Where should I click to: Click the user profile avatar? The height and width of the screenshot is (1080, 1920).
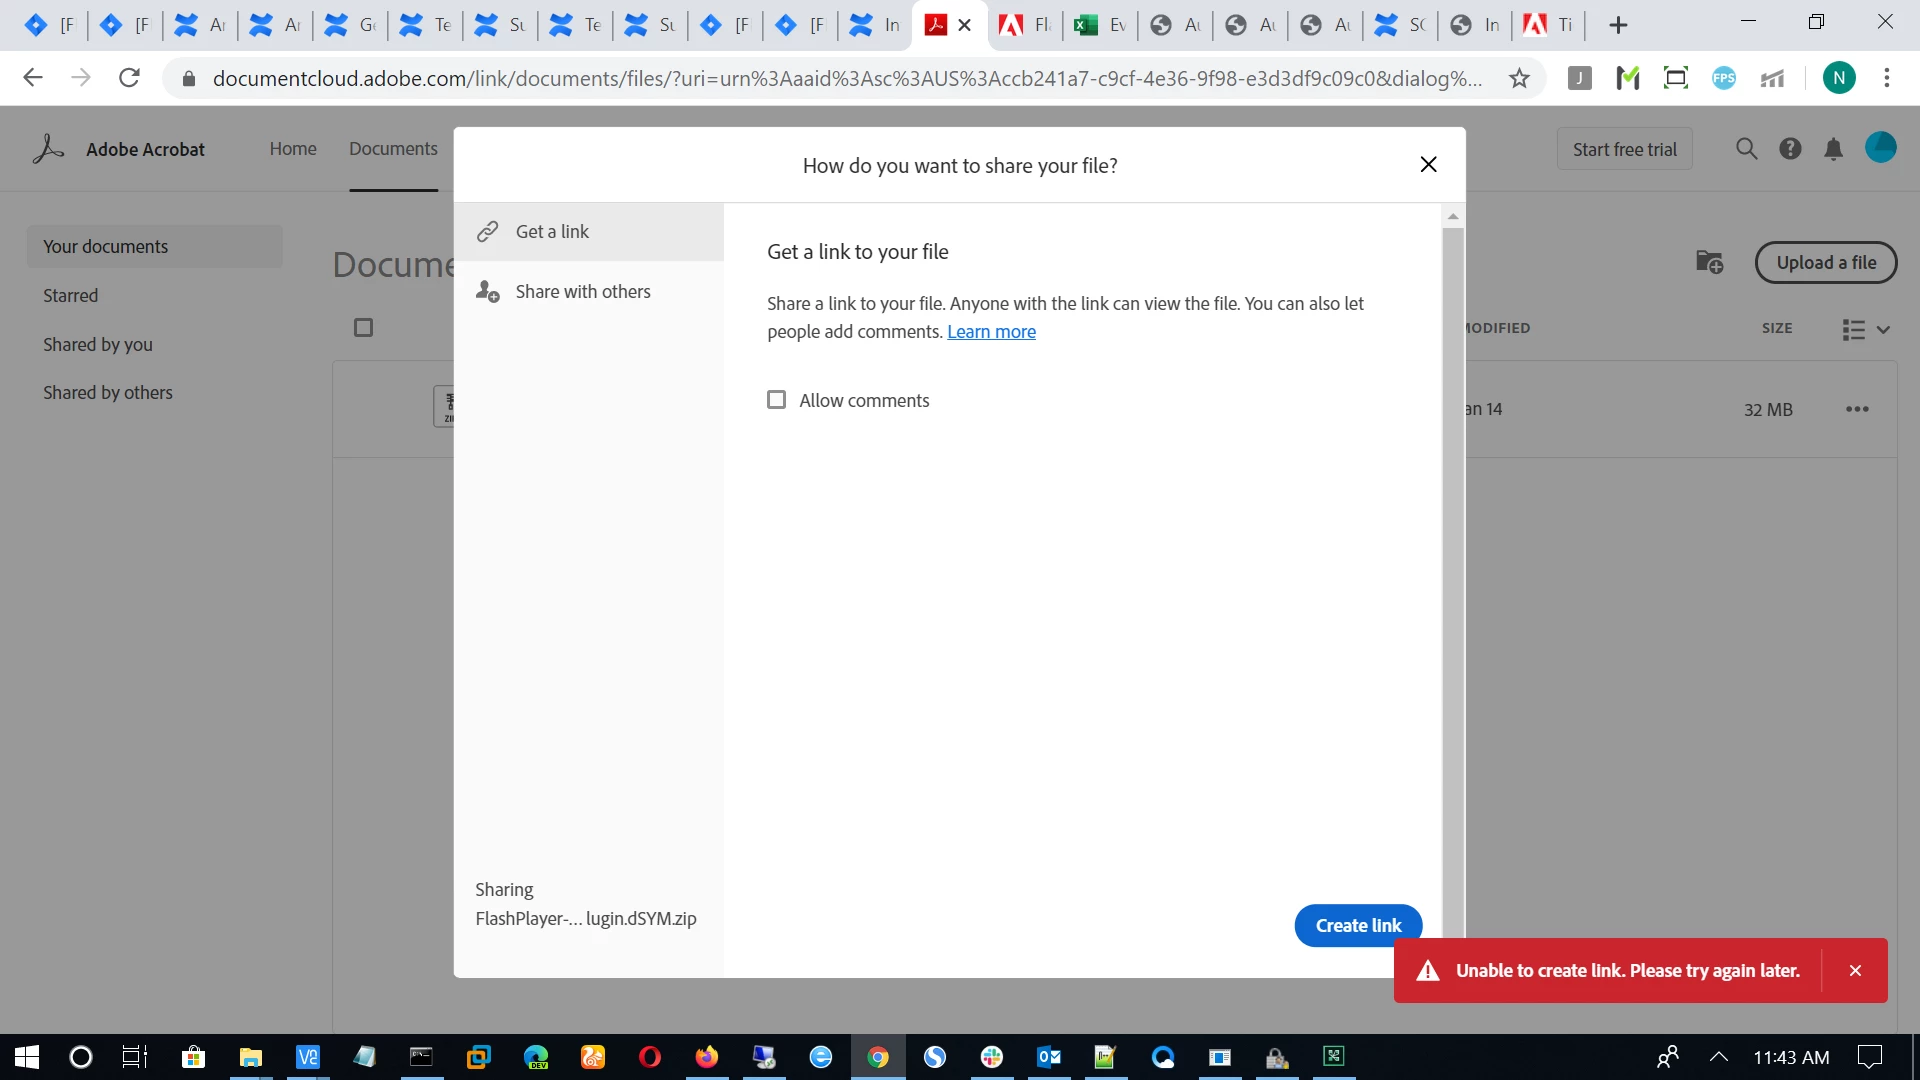point(1880,148)
